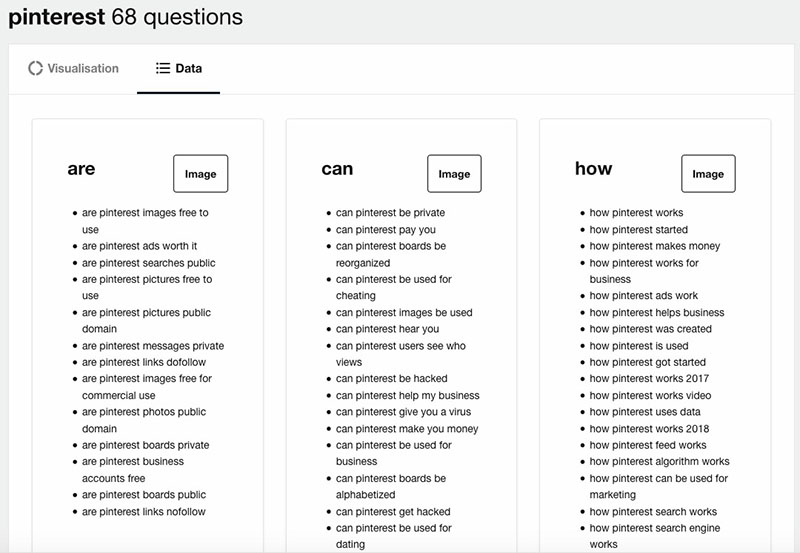Image resolution: width=800 pixels, height=553 pixels.
Task: Click "are pinterest searches public" entry
Action: 148,263
